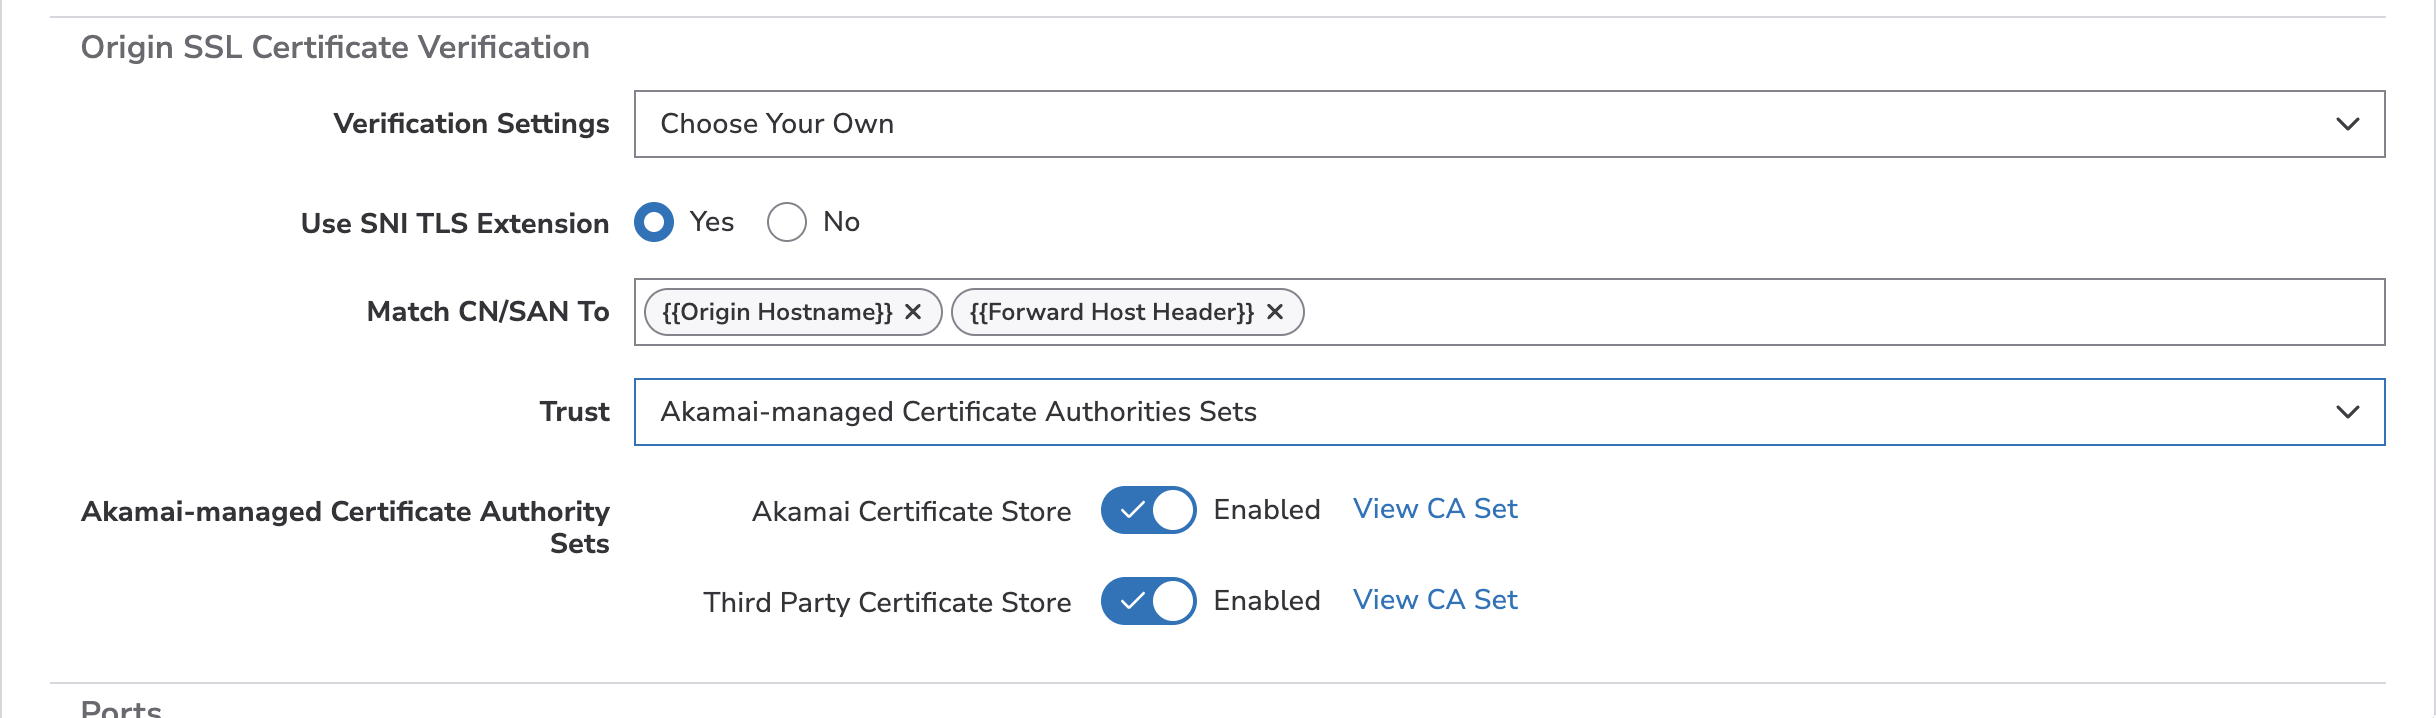Open the Verification Settings dropdown

point(1509,124)
